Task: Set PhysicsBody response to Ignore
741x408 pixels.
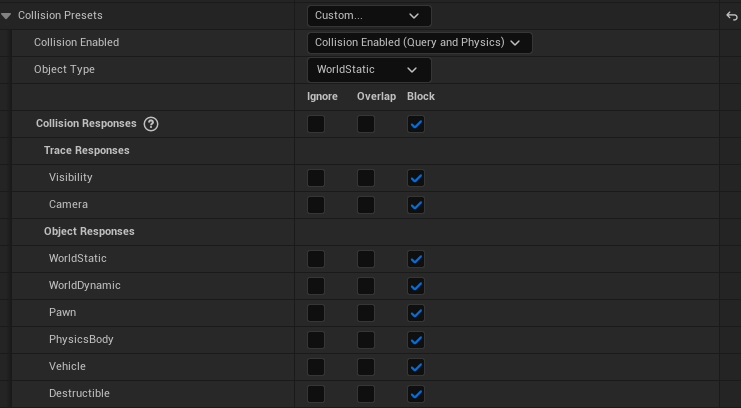Action: click(x=316, y=339)
